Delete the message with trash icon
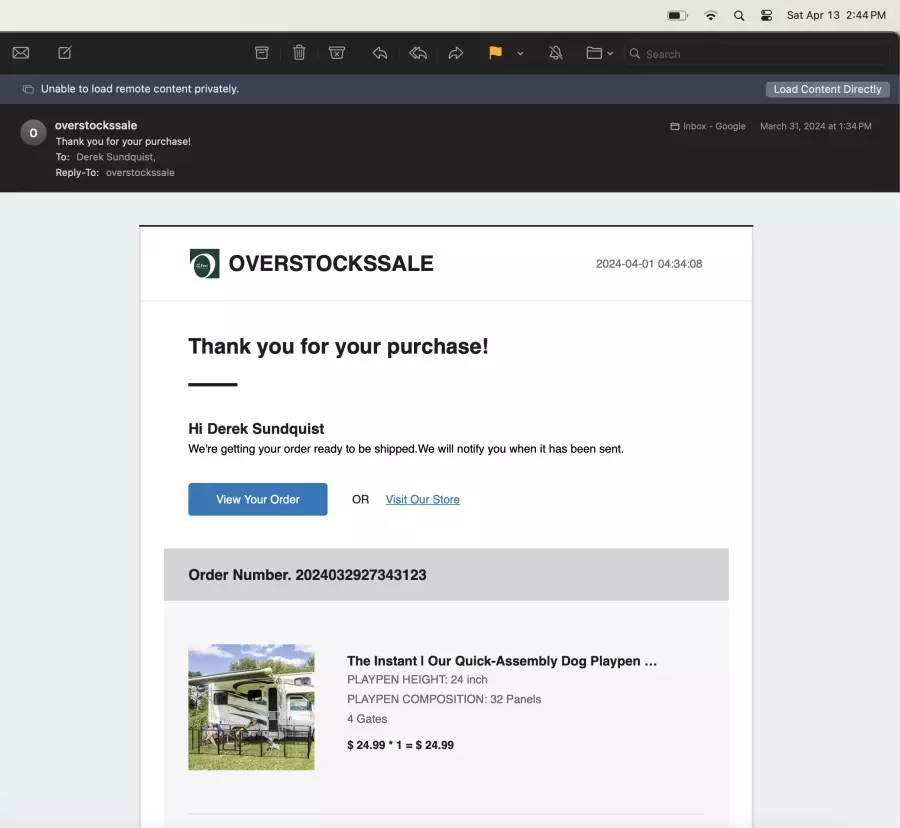Screen dimensions: 900x828 pos(299,53)
